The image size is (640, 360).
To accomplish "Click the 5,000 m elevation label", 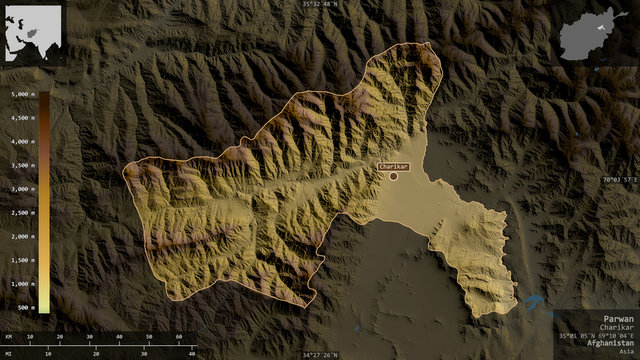I will 23,94.
